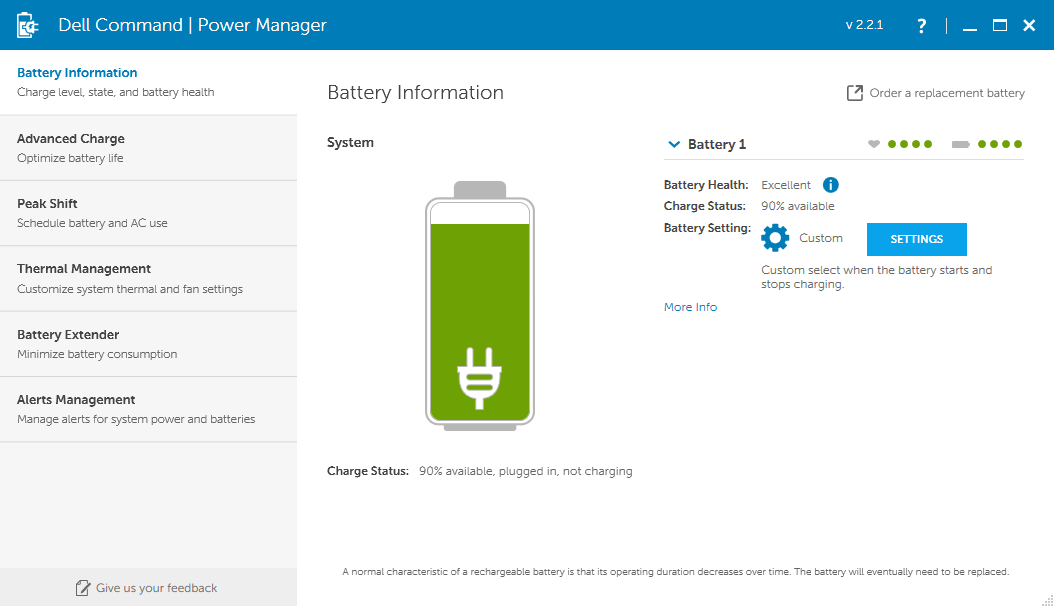This screenshot has height=606, width=1054.
Task: Click Order a replacement battery link
Action: [x=946, y=93]
